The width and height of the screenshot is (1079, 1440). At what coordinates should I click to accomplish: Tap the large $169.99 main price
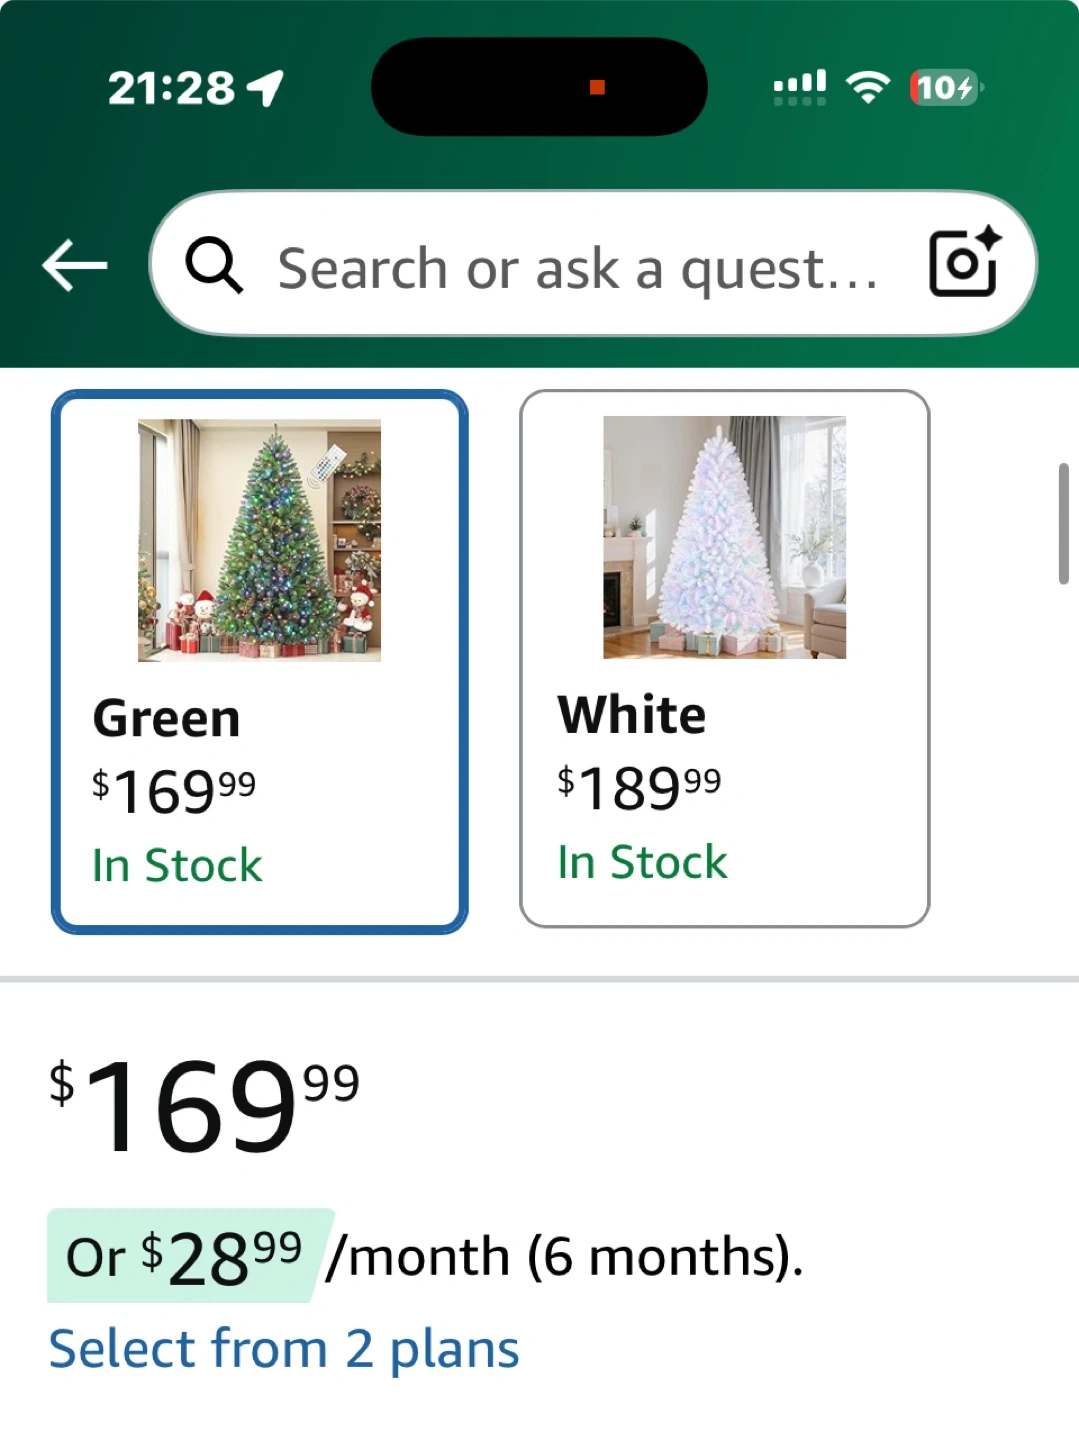[x=204, y=1106]
